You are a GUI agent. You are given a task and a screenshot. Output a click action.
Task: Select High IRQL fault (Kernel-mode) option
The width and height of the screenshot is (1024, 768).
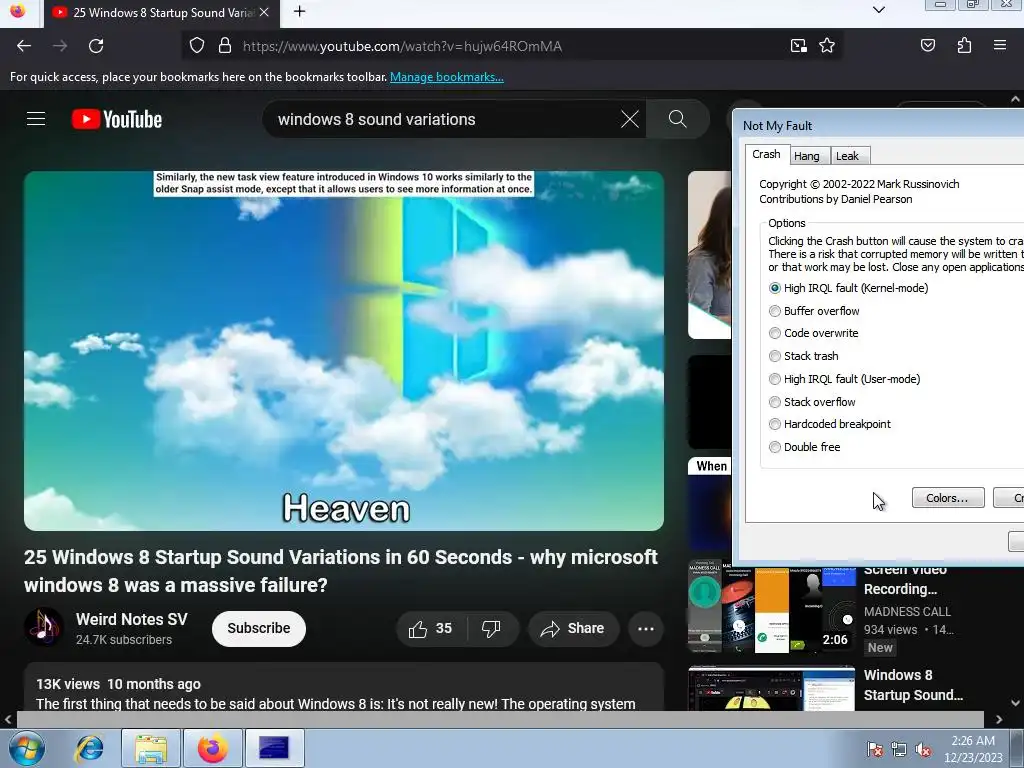tap(849, 288)
